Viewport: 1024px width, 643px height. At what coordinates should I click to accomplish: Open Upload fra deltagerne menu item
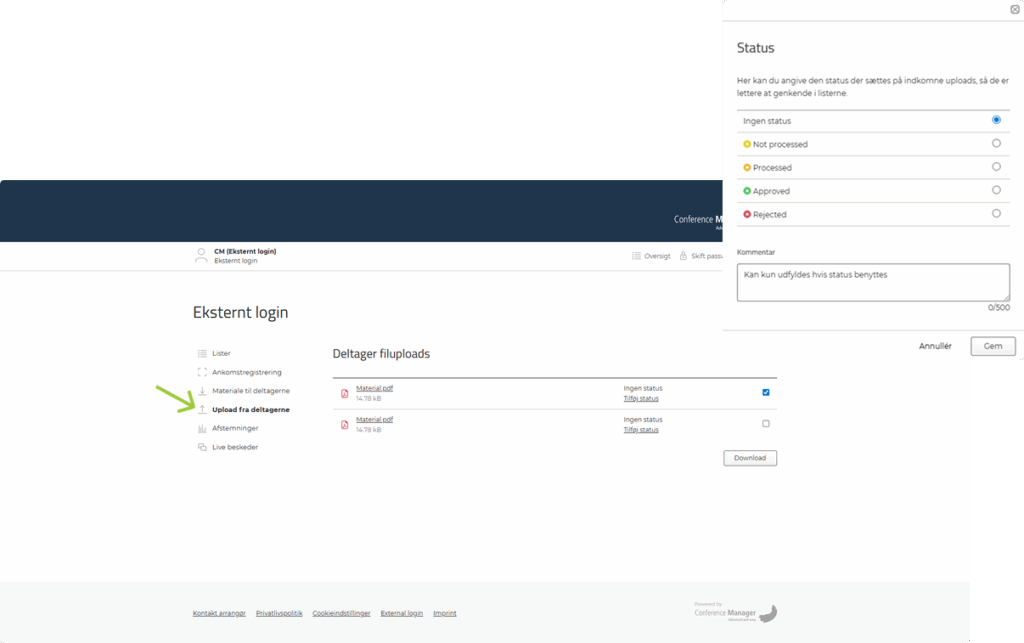click(251, 409)
